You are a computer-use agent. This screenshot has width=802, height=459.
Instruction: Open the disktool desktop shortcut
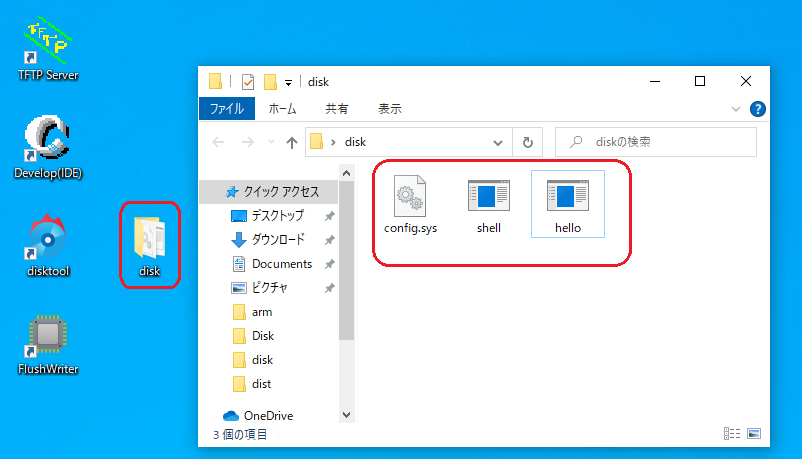48,246
